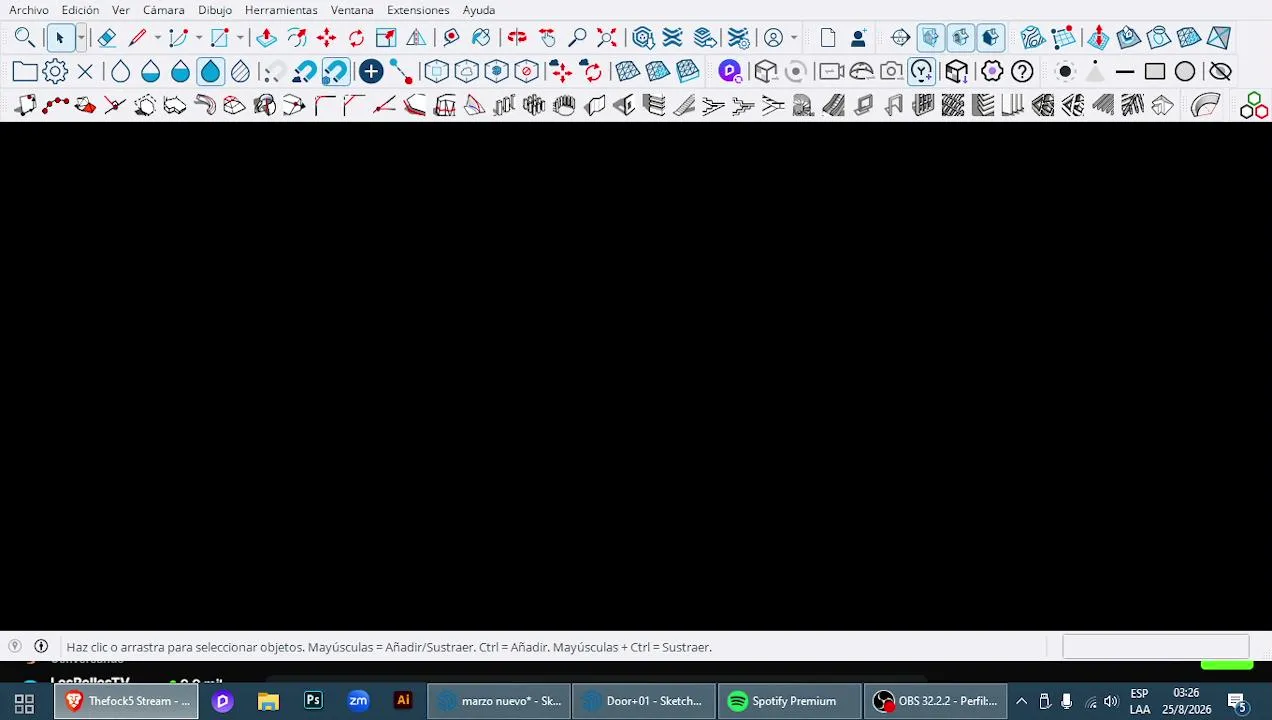1272x720 pixels.
Task: Open Thefock5 Stream browser taskbar button
Action: click(127, 701)
